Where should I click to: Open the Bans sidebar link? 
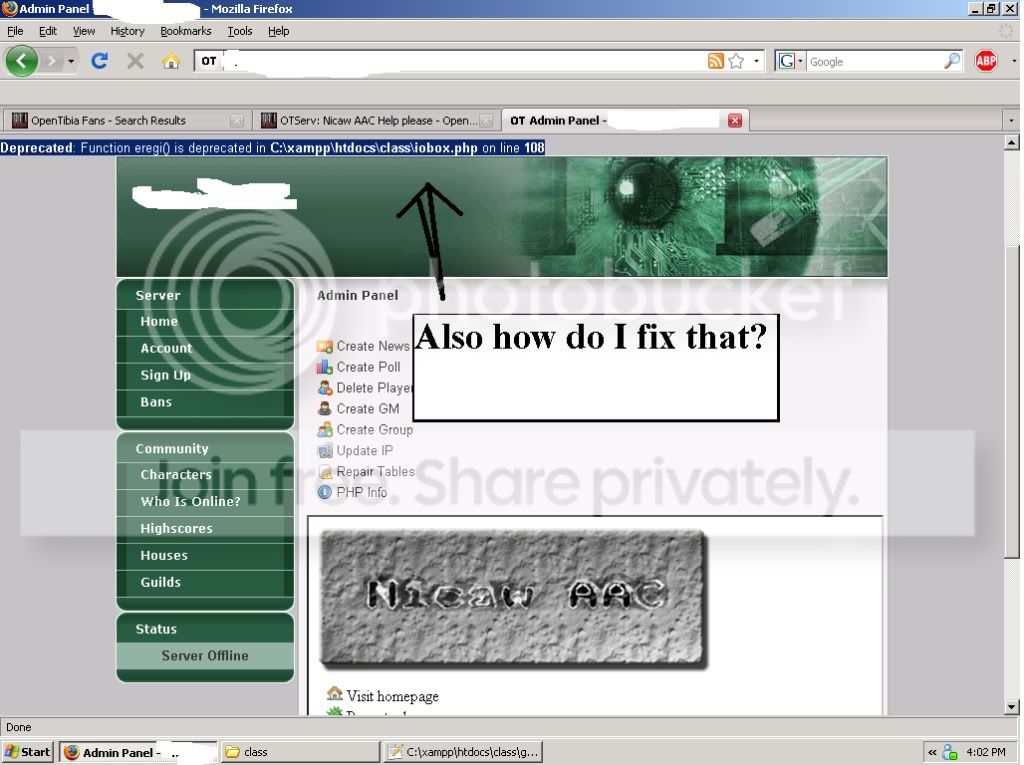[156, 402]
